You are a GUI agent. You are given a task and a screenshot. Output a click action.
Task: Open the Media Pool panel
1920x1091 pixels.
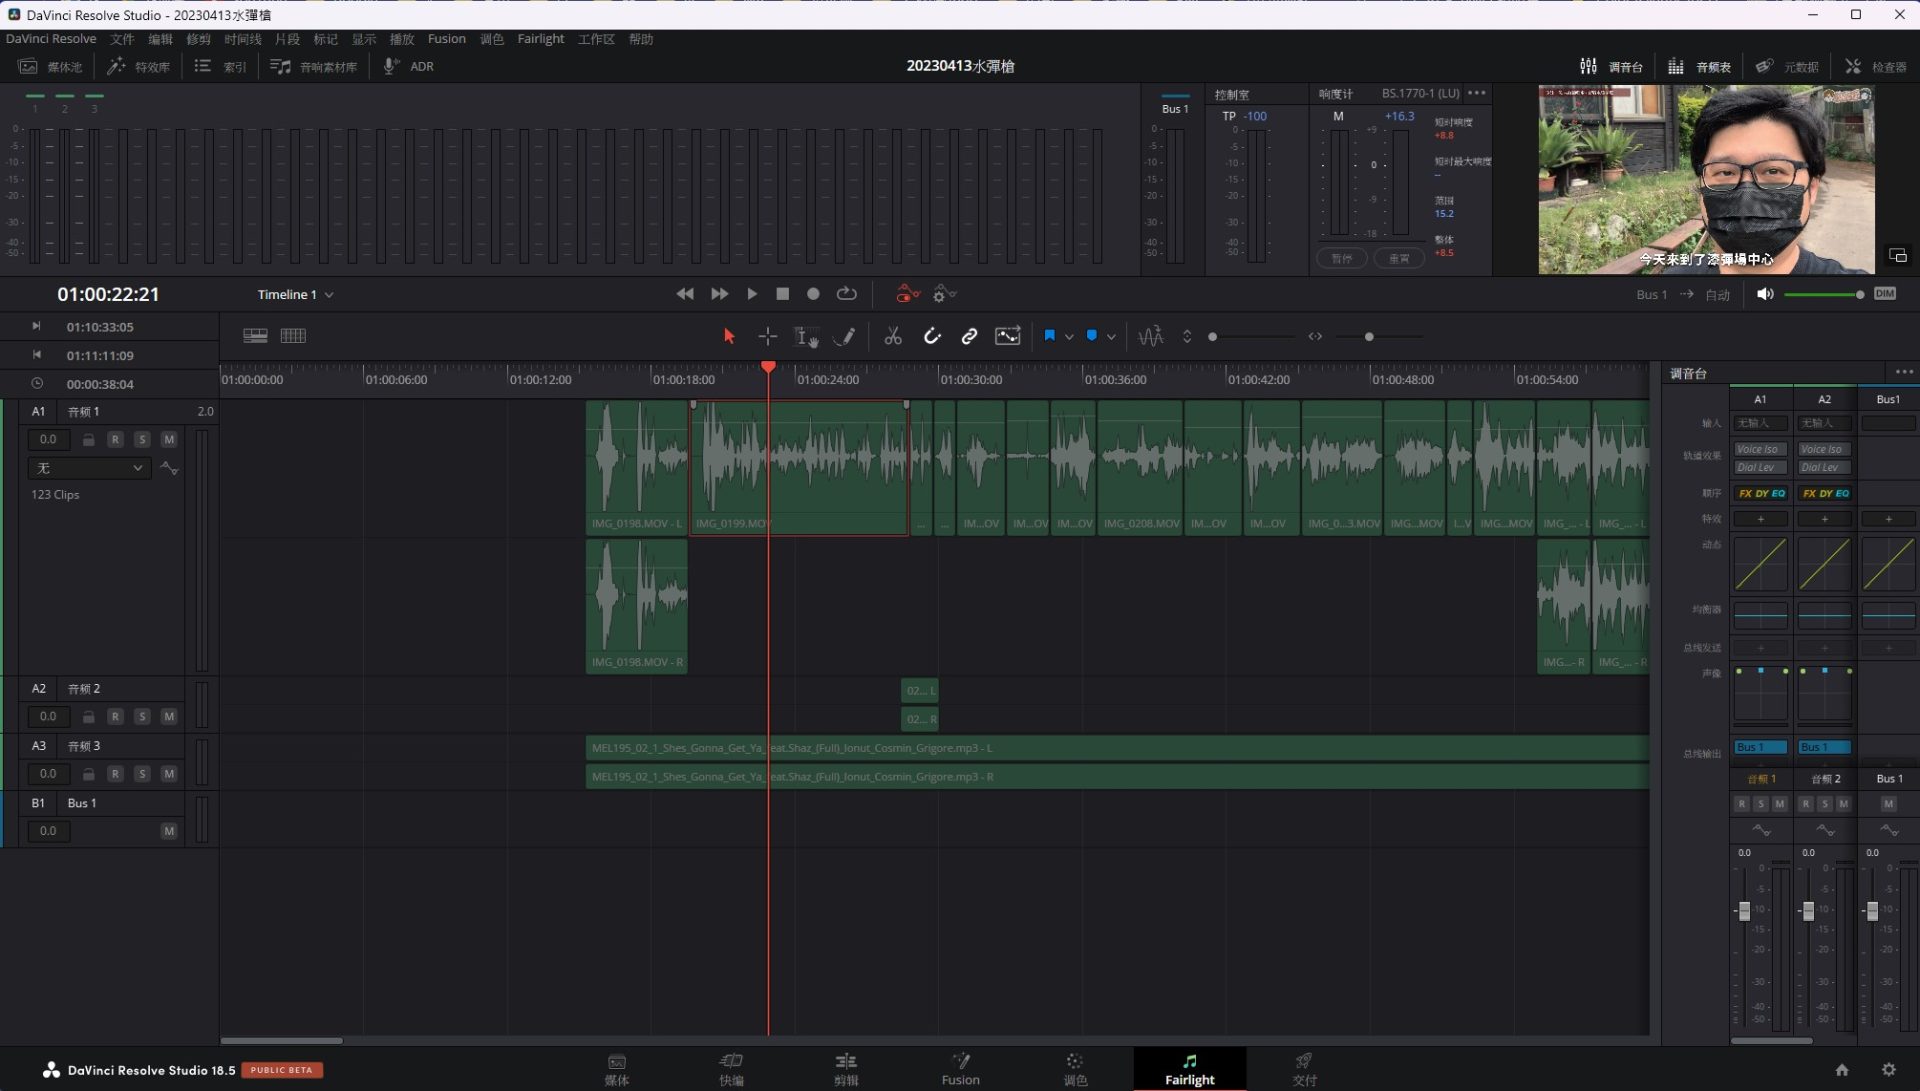pos(50,66)
